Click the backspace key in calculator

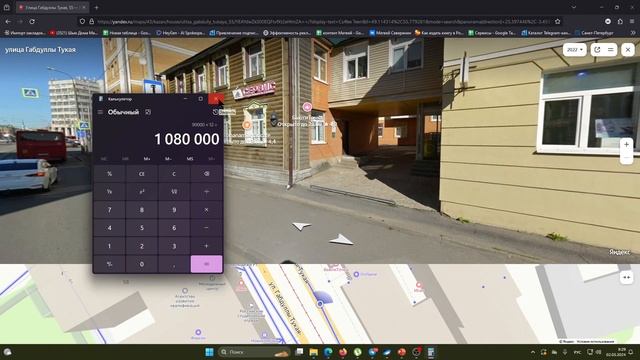pos(207,173)
